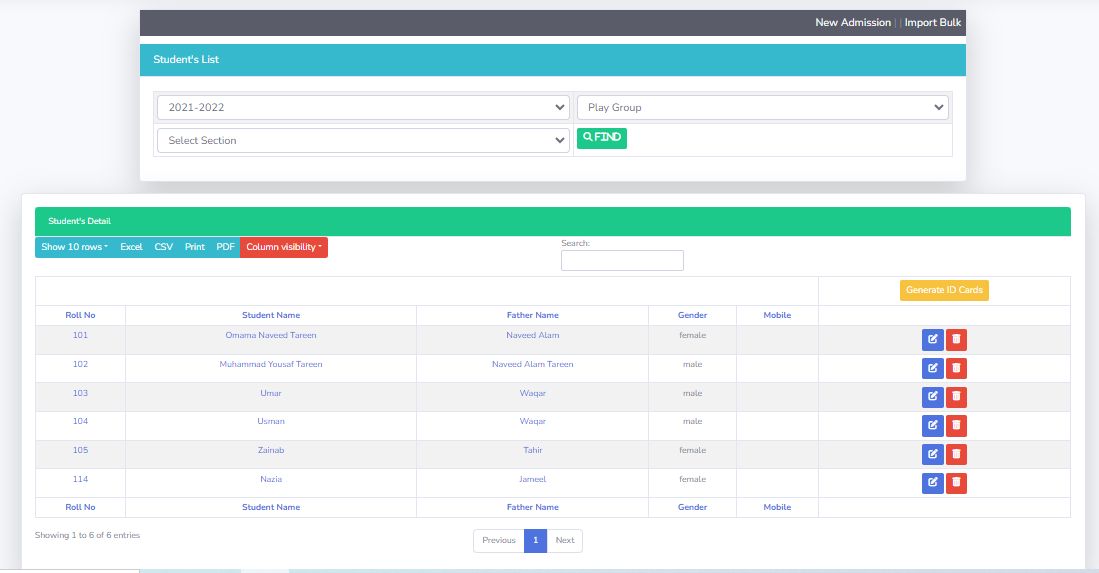Edit the Usman student entry

point(932,426)
